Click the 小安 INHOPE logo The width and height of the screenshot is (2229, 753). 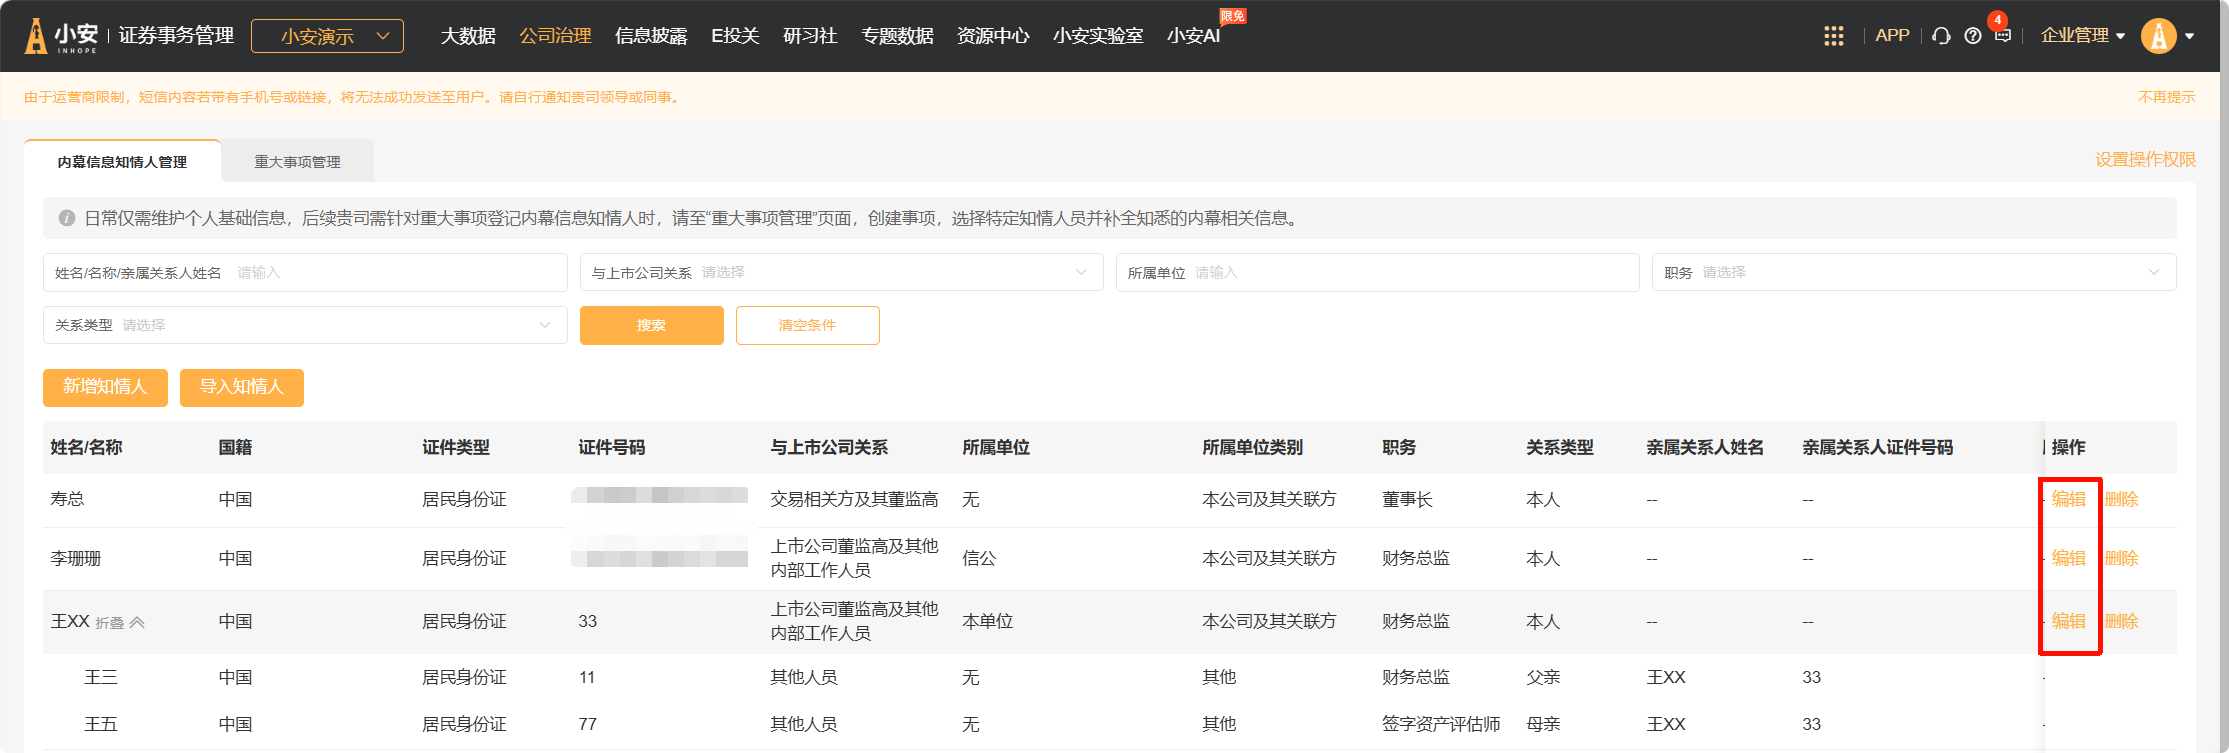(62, 36)
